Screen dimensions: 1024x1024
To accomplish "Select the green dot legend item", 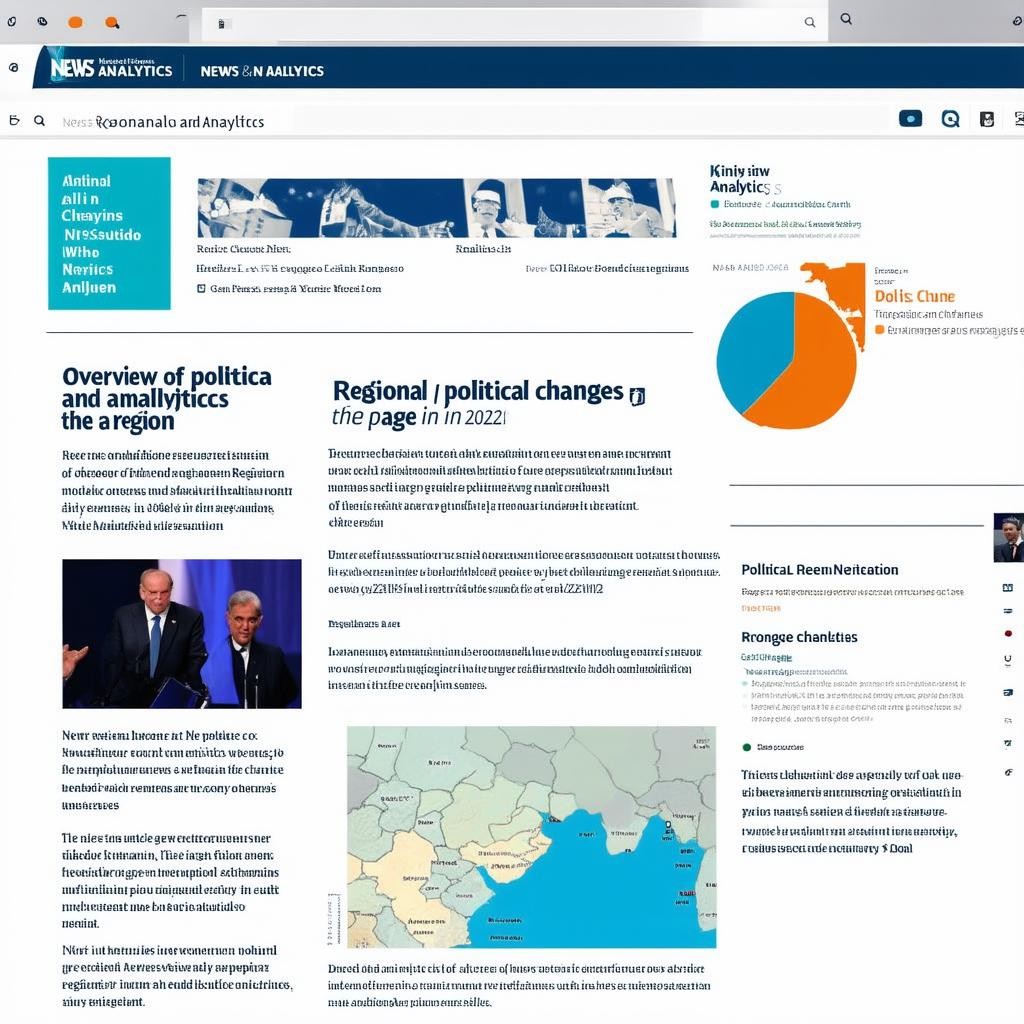I will 746,747.
